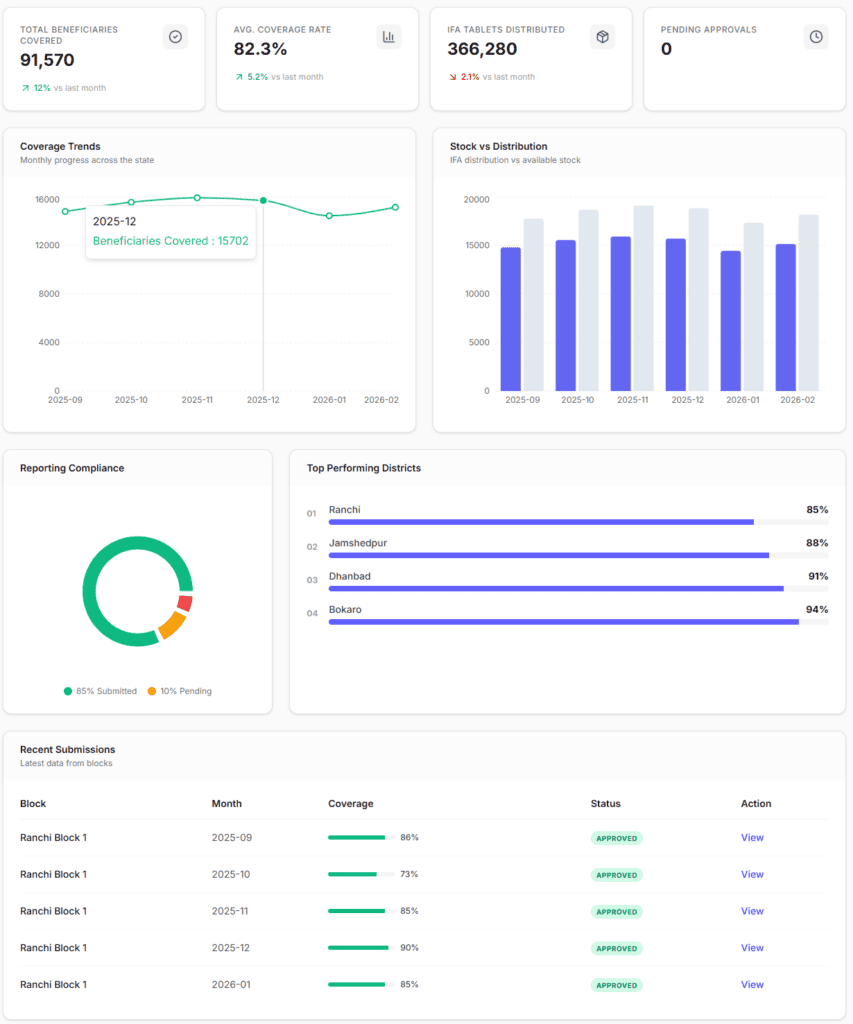Click the checkmark icon in Total Beneficiaries card
Viewport: 853px width, 1024px height.
(x=175, y=37)
